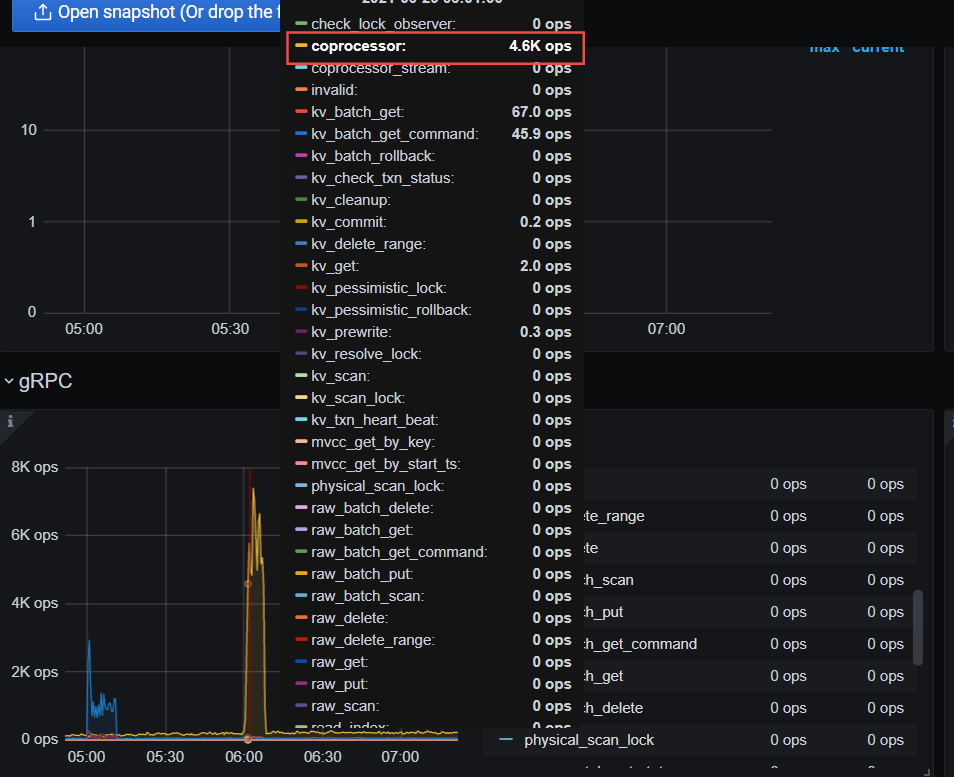Toggle the legend series ending in ete_range
954x777 pixels.
pyautogui.click(x=614, y=516)
